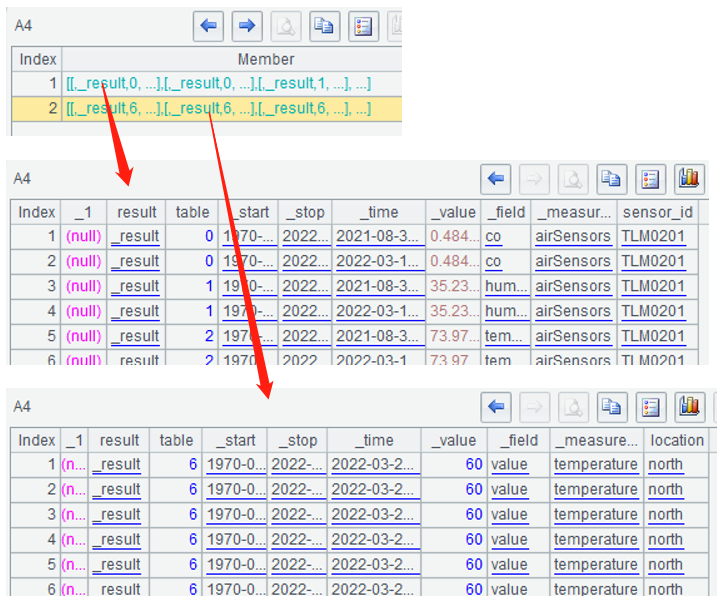Click temperature link in row 1 of bottom table
The width and height of the screenshot is (726, 607).
(595, 465)
